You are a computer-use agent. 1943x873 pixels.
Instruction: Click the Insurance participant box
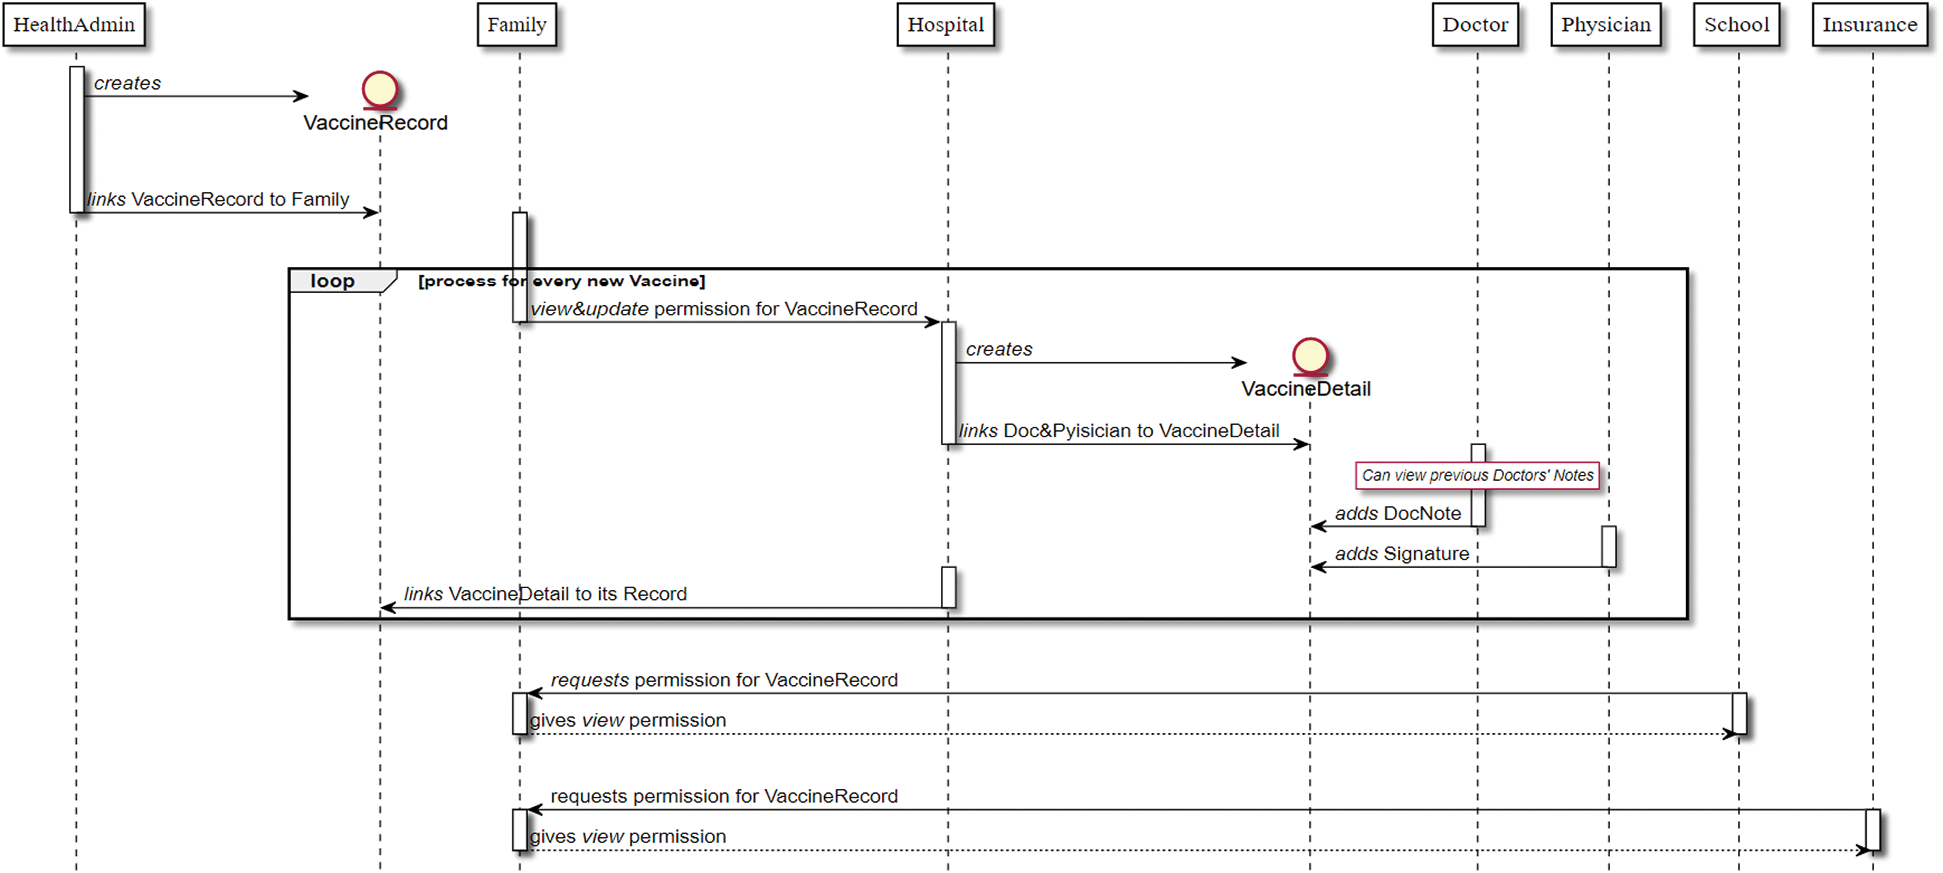tap(1869, 25)
